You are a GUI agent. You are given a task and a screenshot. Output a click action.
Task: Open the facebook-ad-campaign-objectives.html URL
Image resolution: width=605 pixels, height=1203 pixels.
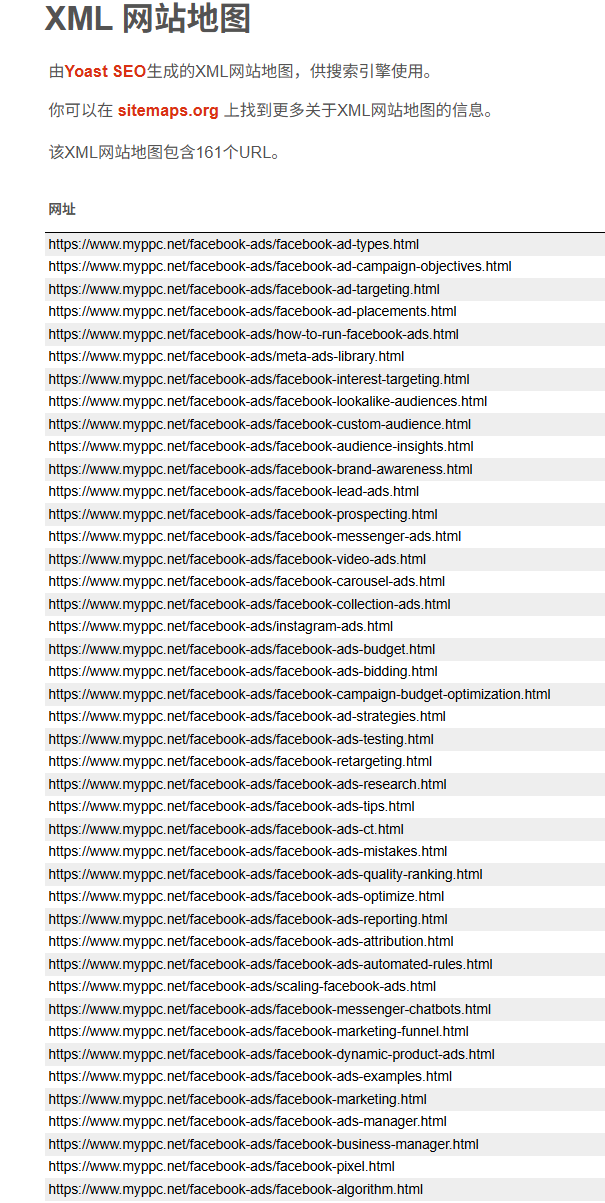pos(280,266)
